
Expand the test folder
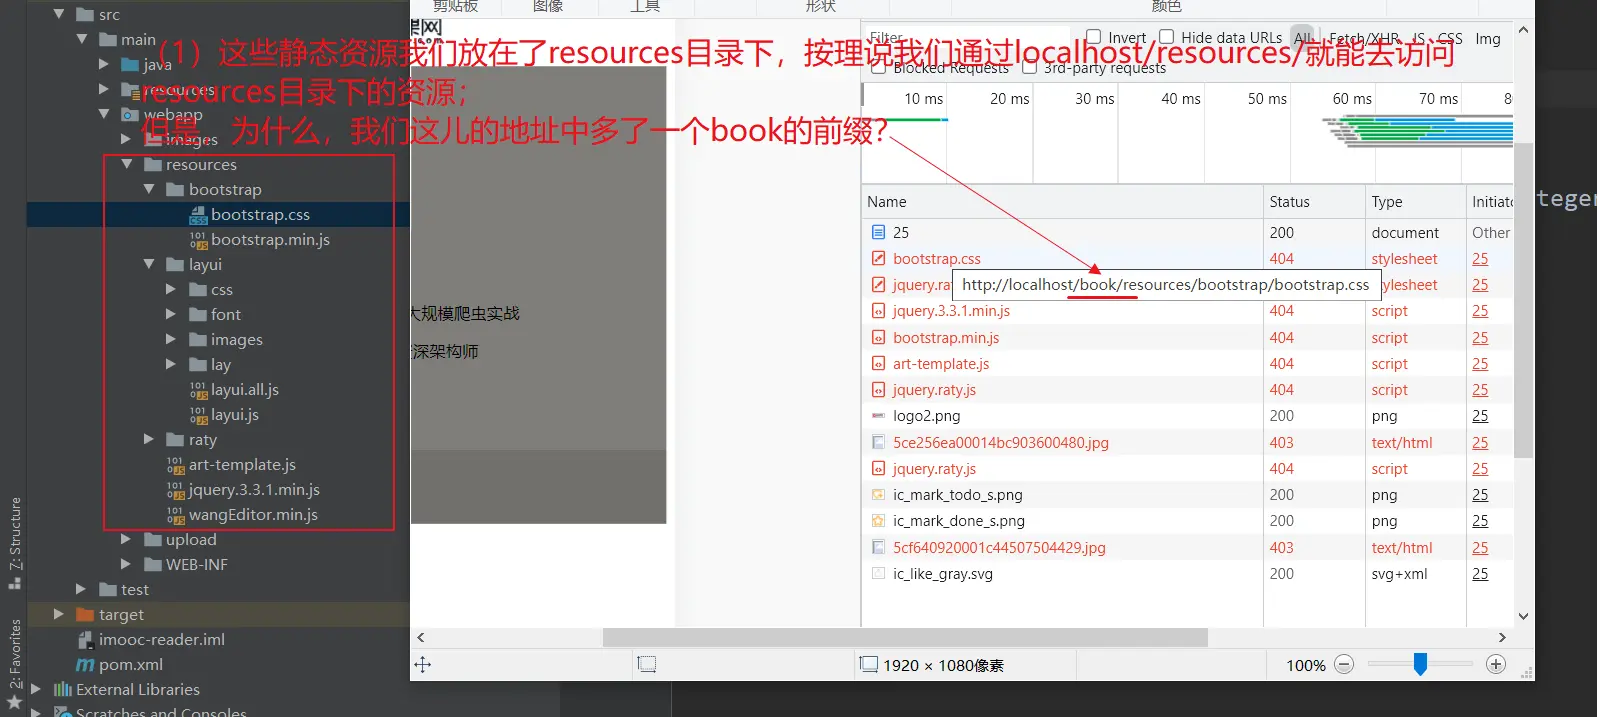pos(81,589)
